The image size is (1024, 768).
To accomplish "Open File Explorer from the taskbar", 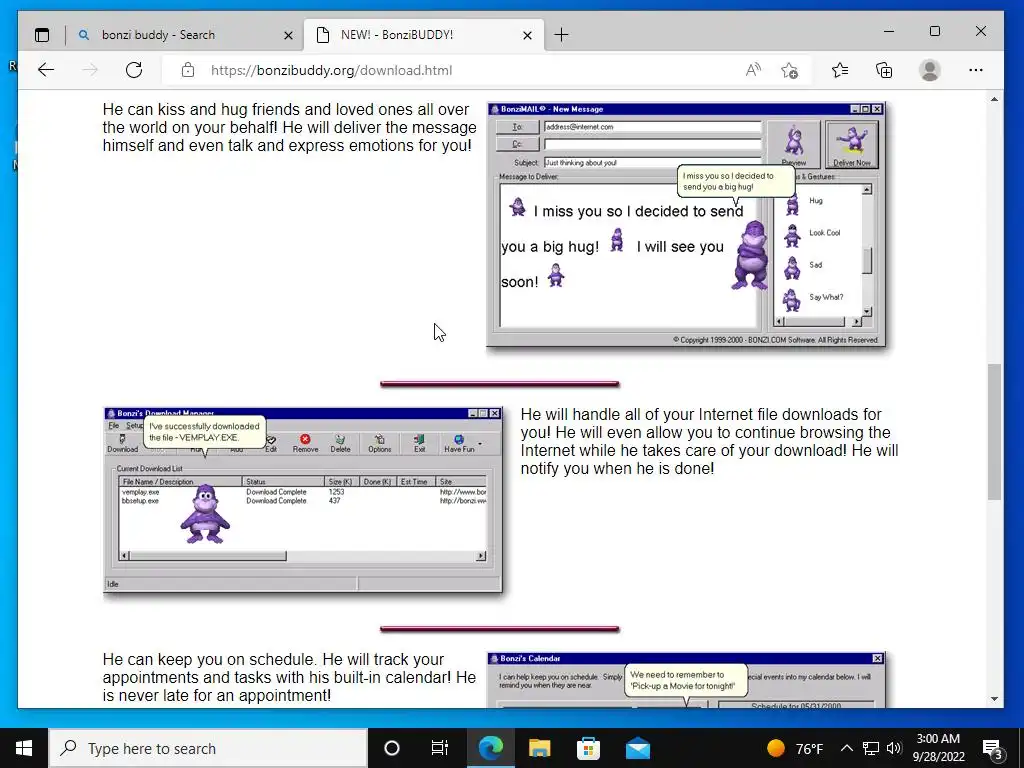I will tap(539, 748).
